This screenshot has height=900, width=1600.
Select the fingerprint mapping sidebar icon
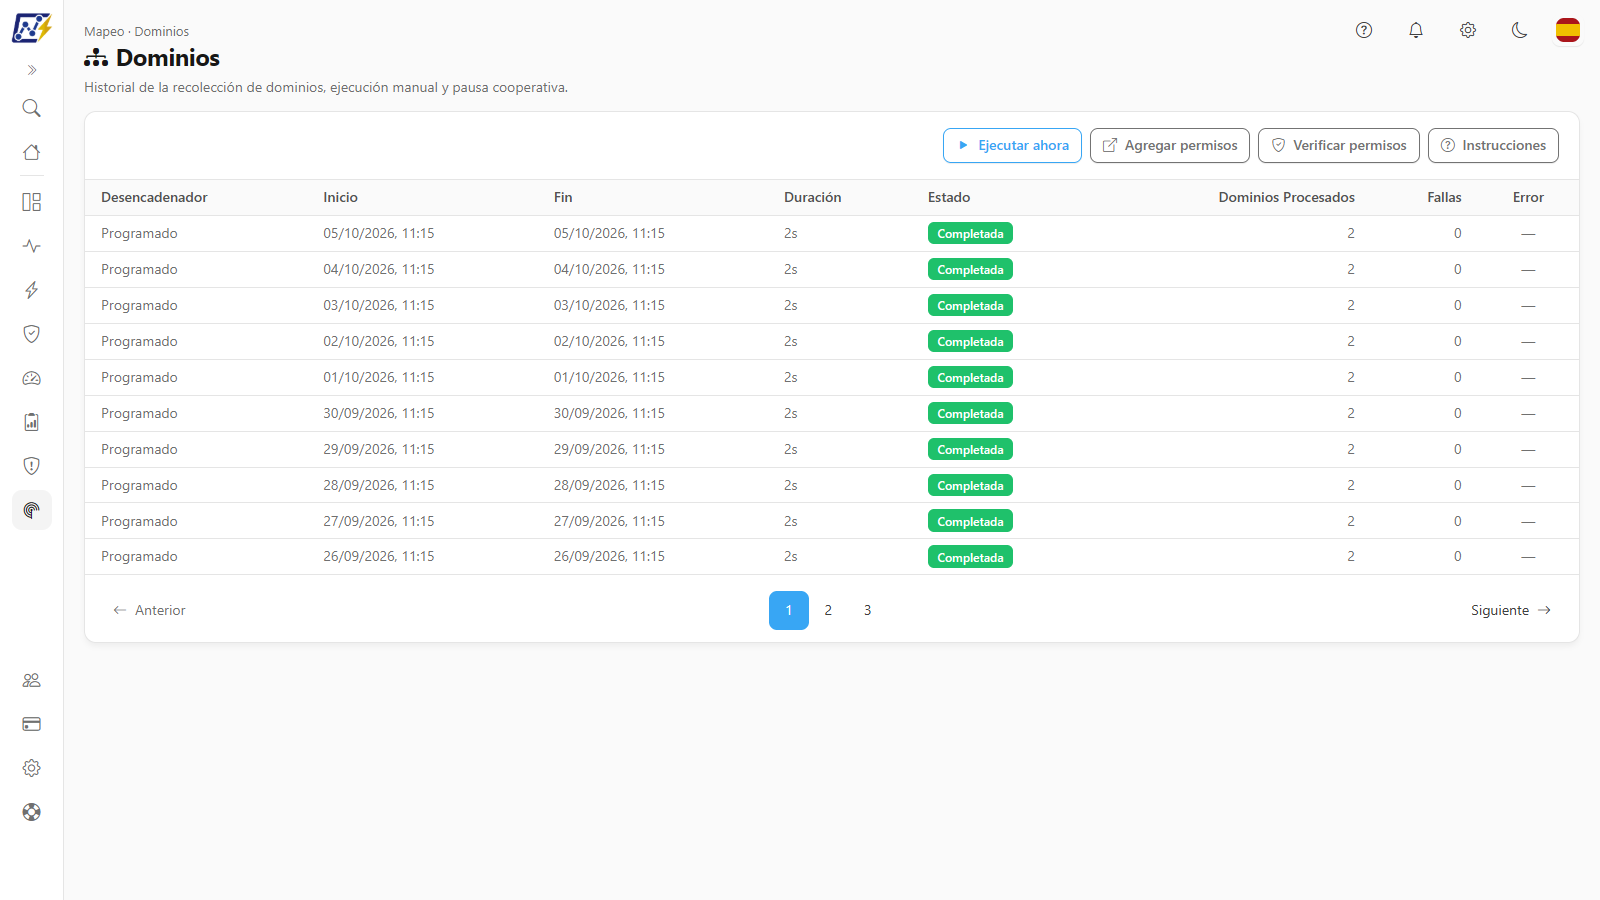pos(32,510)
